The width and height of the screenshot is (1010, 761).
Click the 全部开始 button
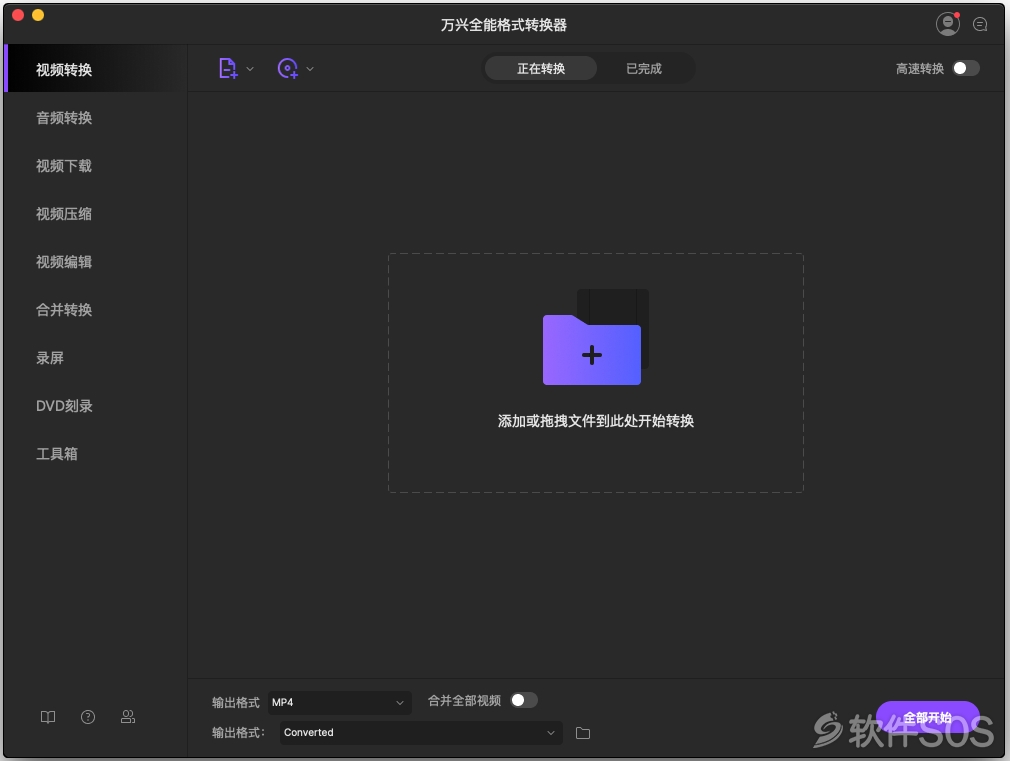click(x=928, y=718)
